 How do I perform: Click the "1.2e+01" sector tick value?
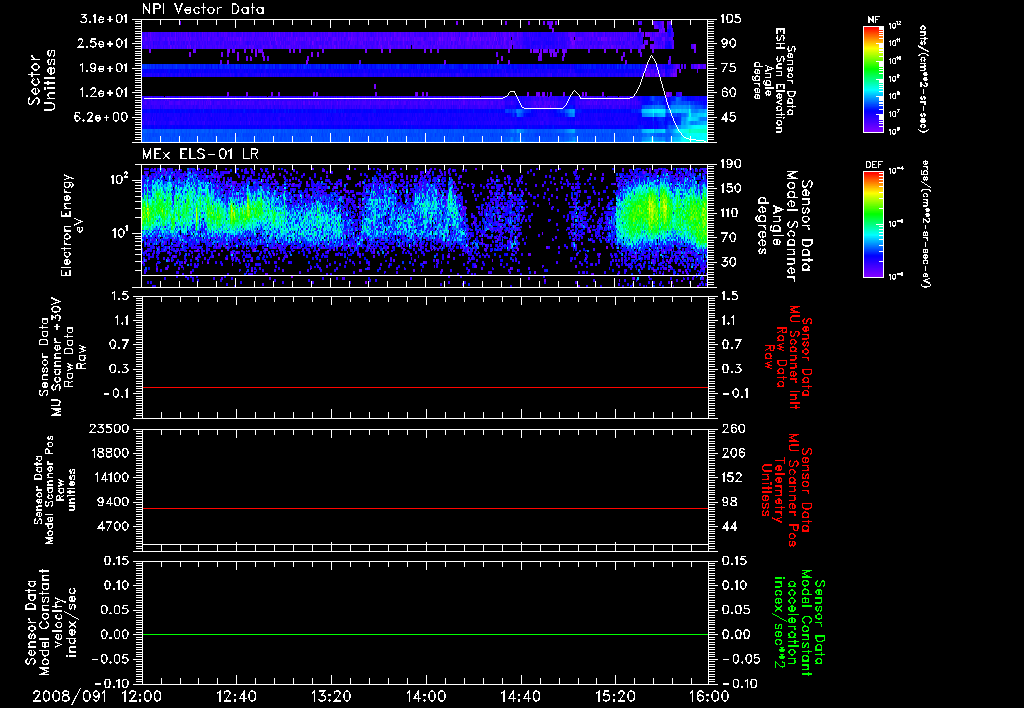tap(104, 93)
